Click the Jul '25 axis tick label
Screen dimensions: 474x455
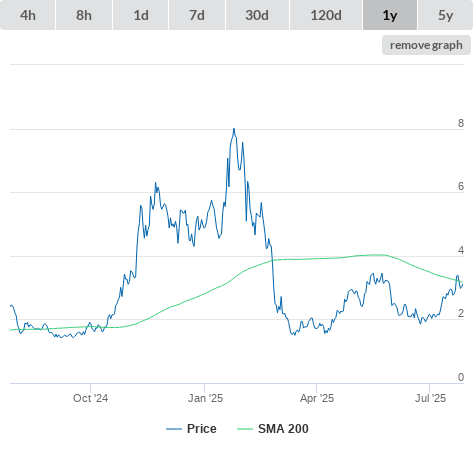coord(430,398)
